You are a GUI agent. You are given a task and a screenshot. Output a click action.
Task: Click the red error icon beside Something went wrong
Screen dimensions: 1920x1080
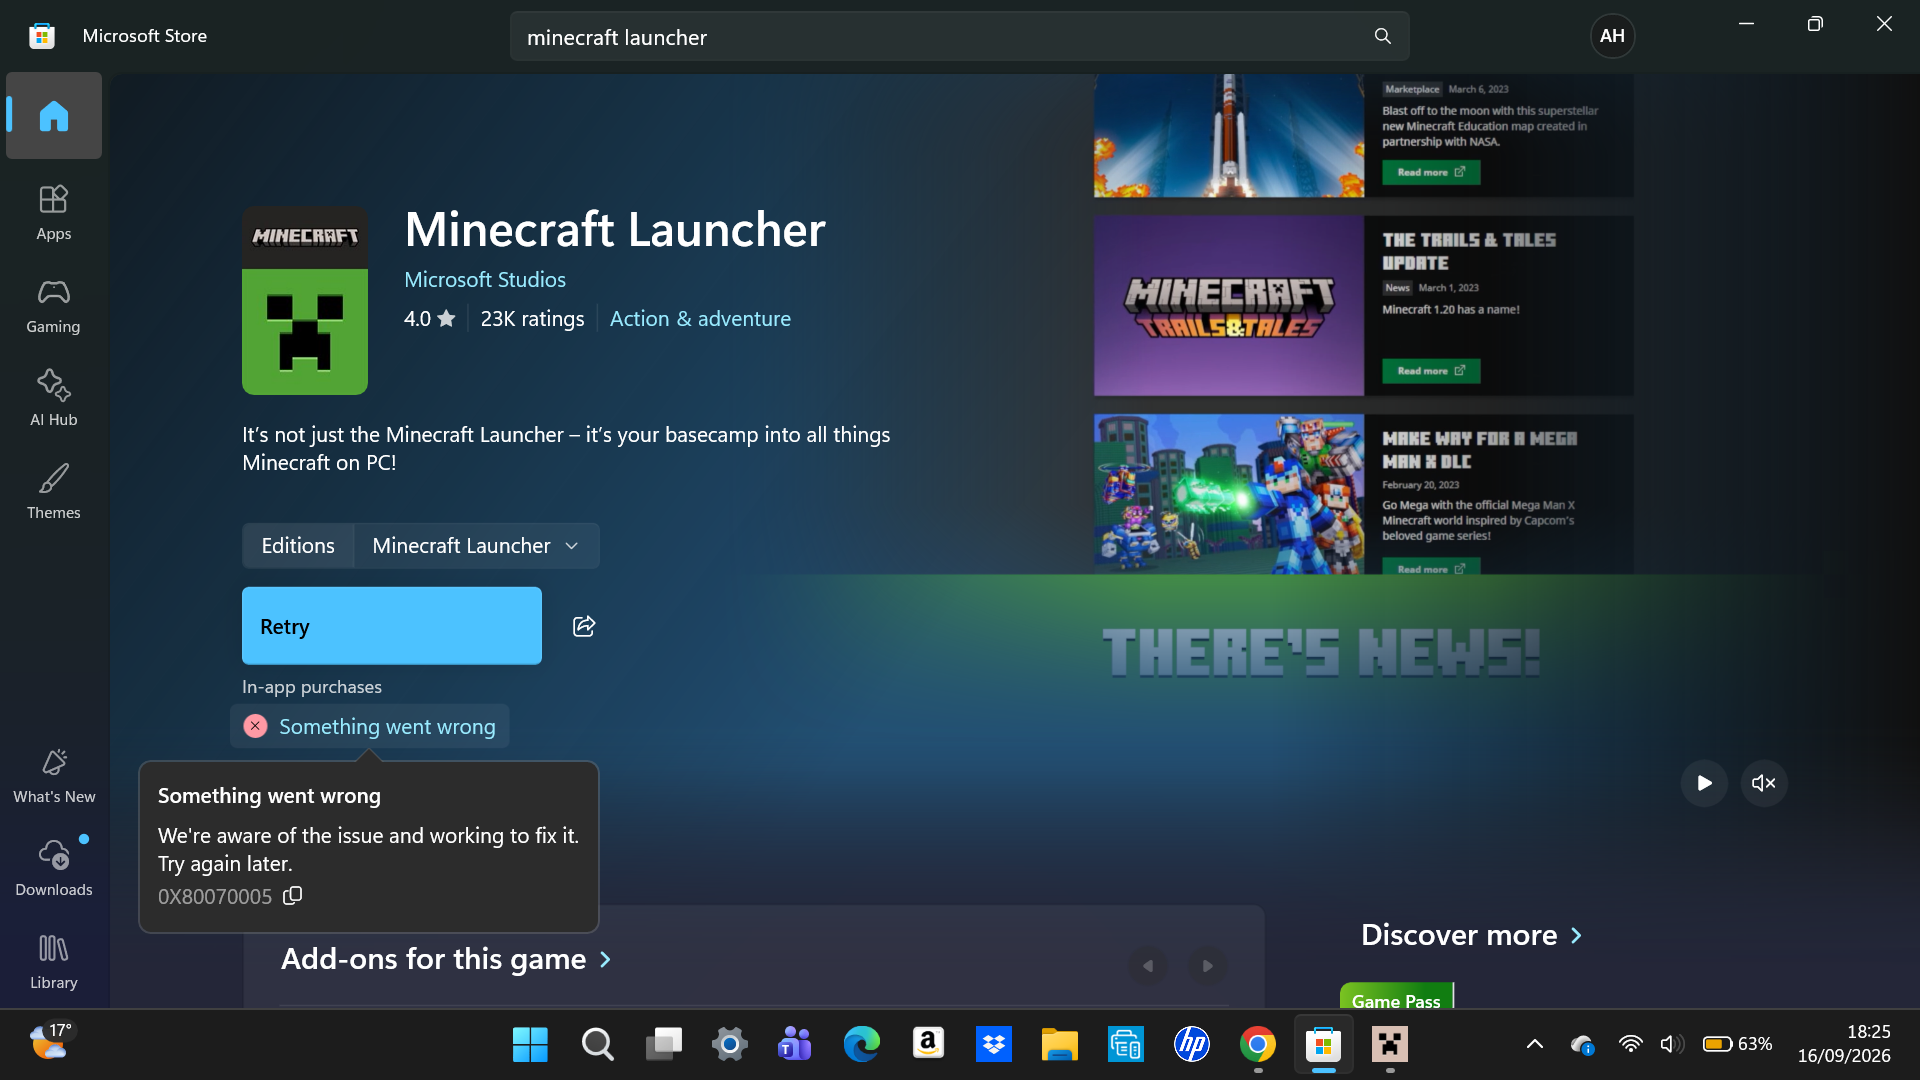pos(255,726)
